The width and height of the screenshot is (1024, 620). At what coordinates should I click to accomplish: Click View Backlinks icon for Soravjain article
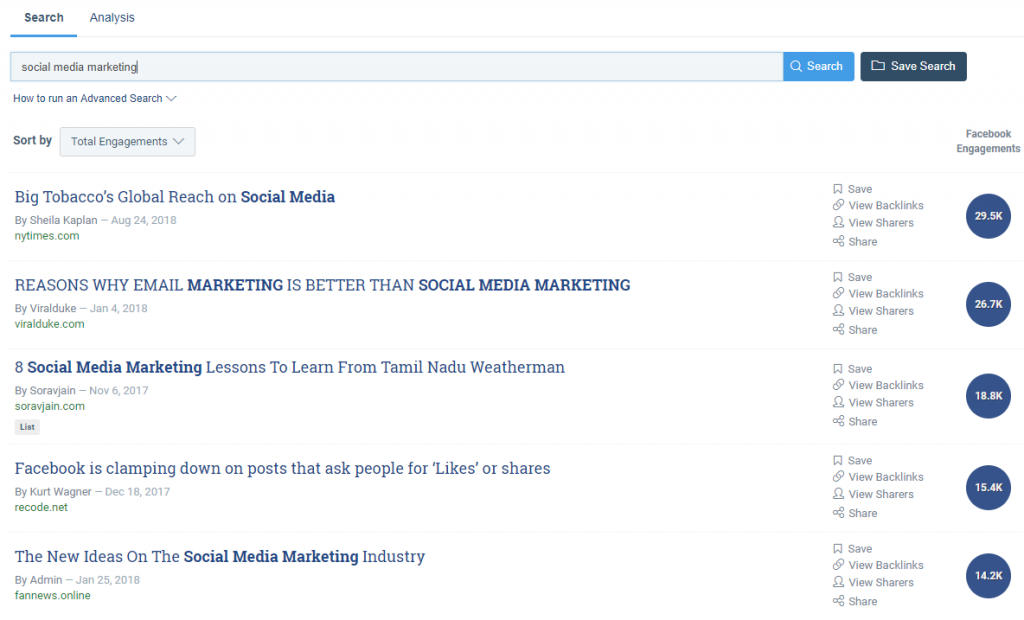pyautogui.click(x=839, y=385)
